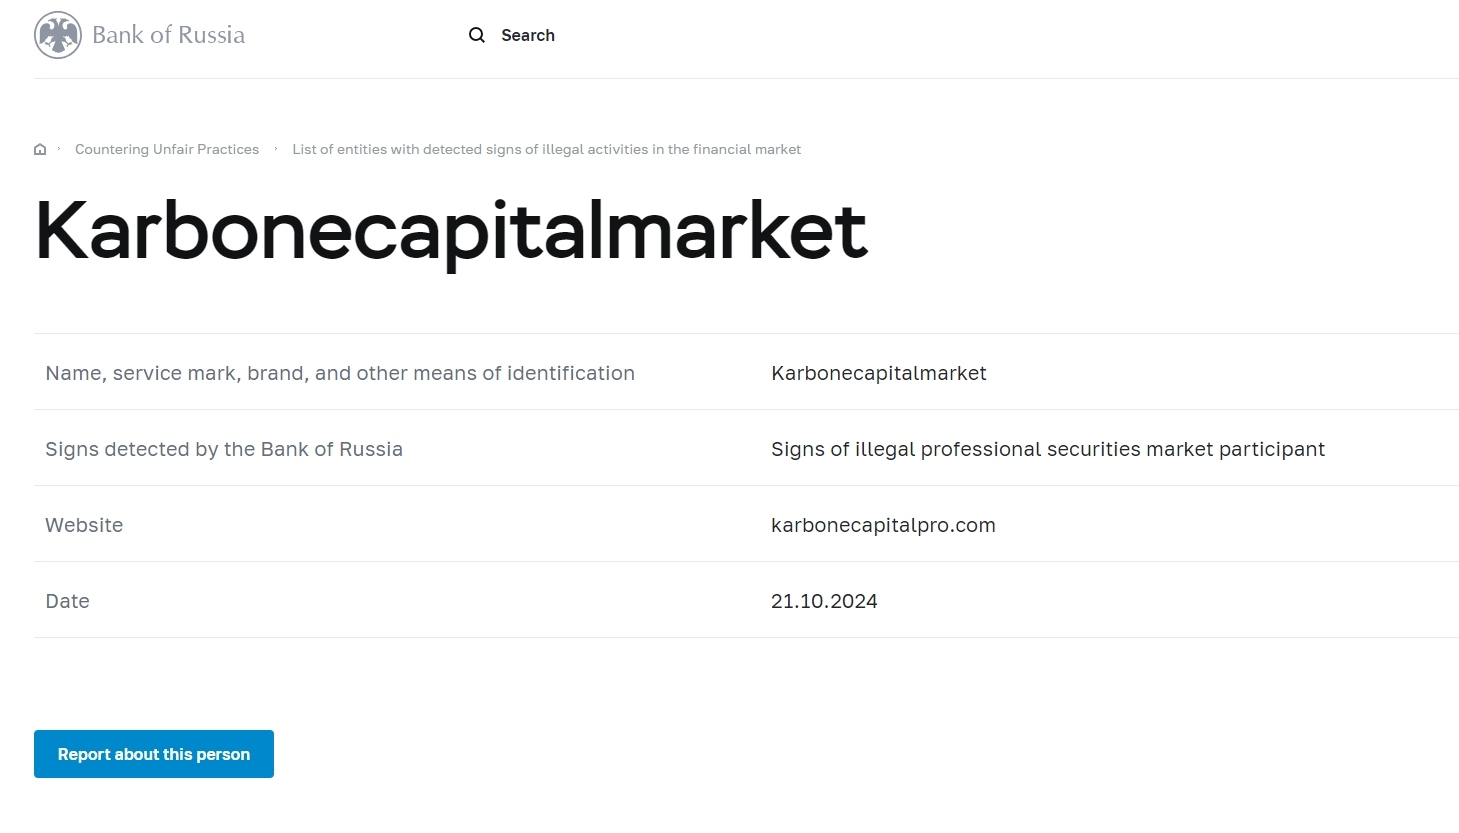Open the List of entities breadcrumb link
The width and height of the screenshot is (1459, 833).
pyautogui.click(x=546, y=149)
